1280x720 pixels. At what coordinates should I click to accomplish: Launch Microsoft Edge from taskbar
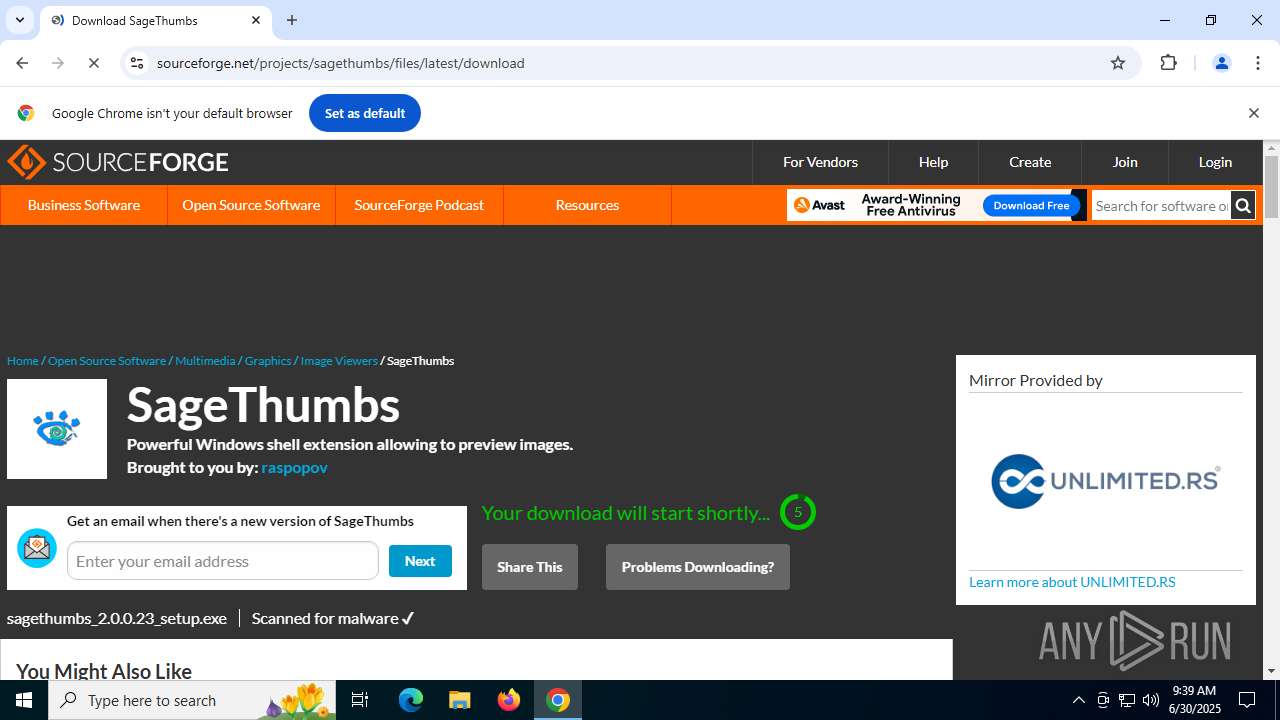point(411,700)
